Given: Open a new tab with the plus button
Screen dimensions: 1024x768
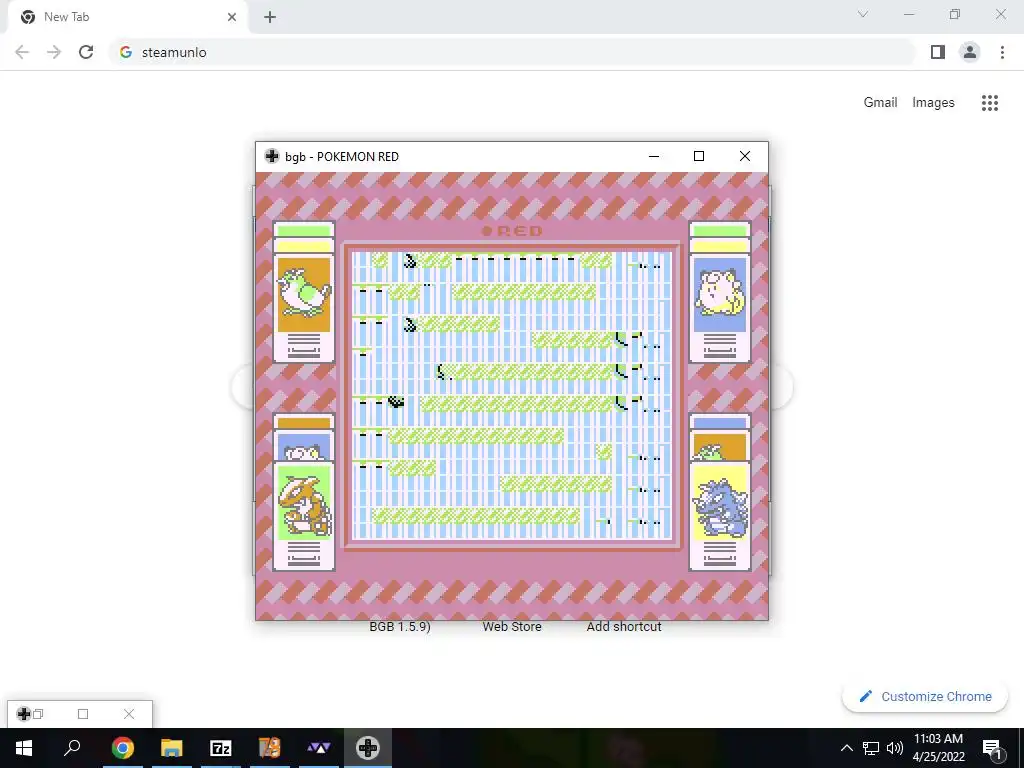Looking at the screenshot, I should (270, 18).
